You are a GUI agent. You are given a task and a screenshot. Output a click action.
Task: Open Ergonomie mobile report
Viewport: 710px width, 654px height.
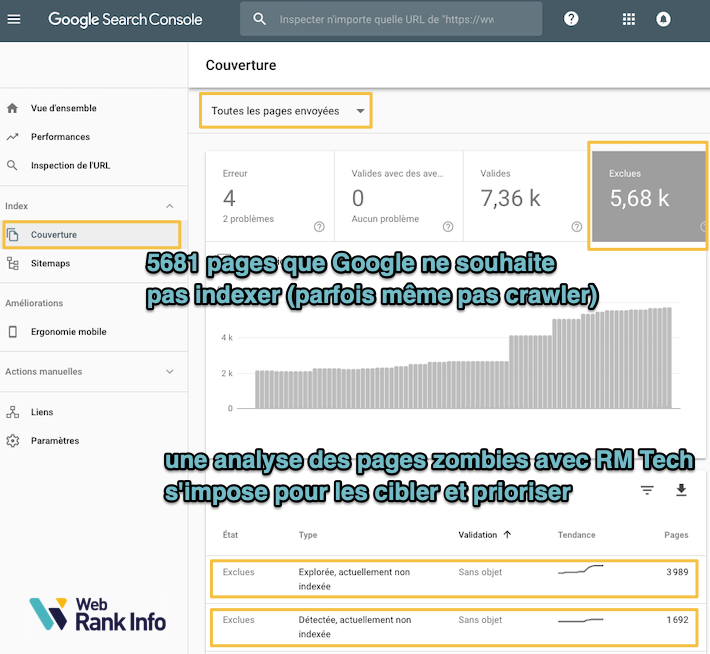pyautogui.click(x=68, y=332)
